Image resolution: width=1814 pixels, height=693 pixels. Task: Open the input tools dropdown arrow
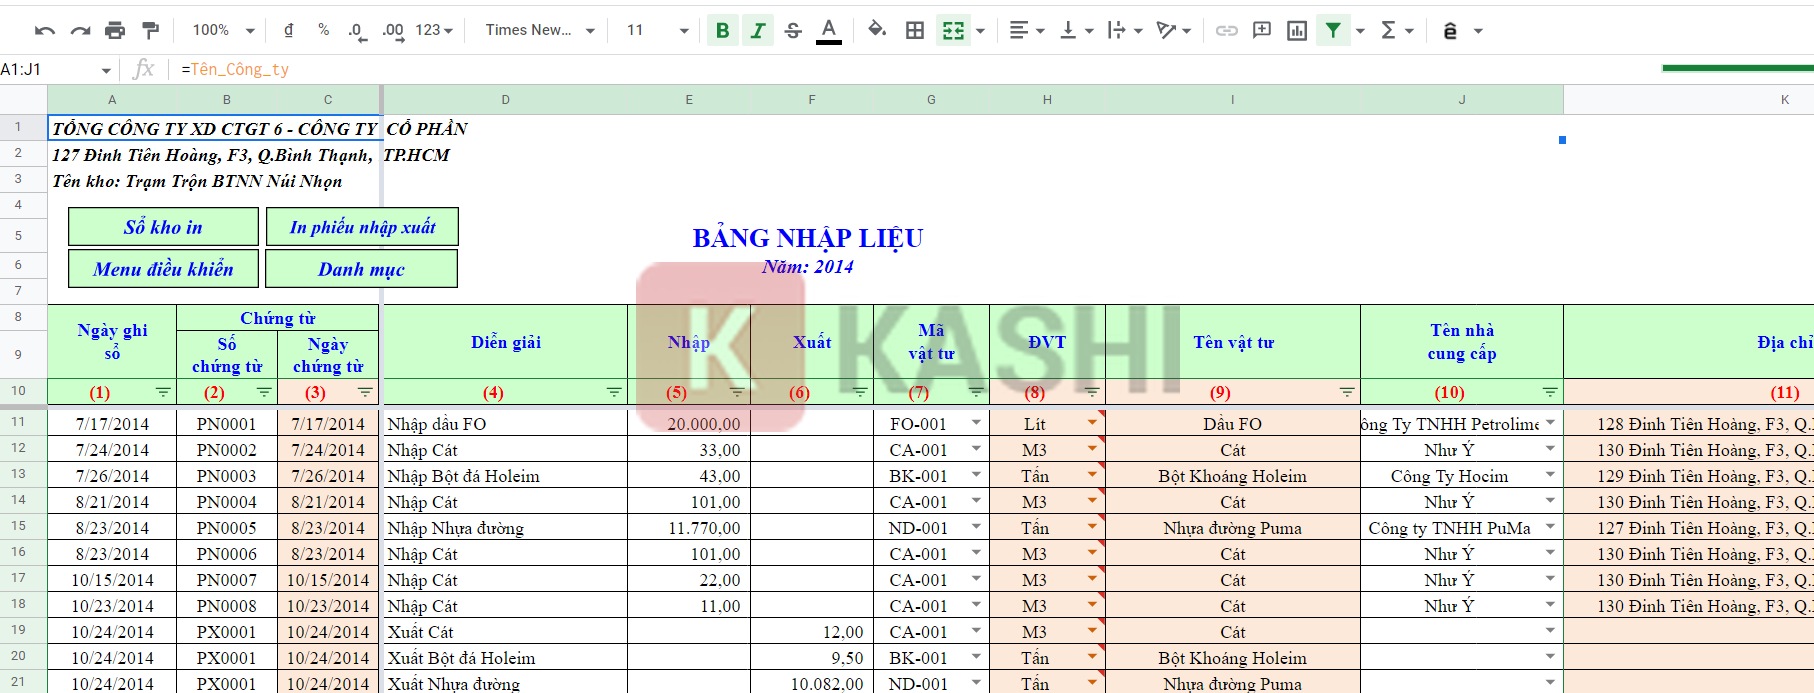pyautogui.click(x=1478, y=31)
